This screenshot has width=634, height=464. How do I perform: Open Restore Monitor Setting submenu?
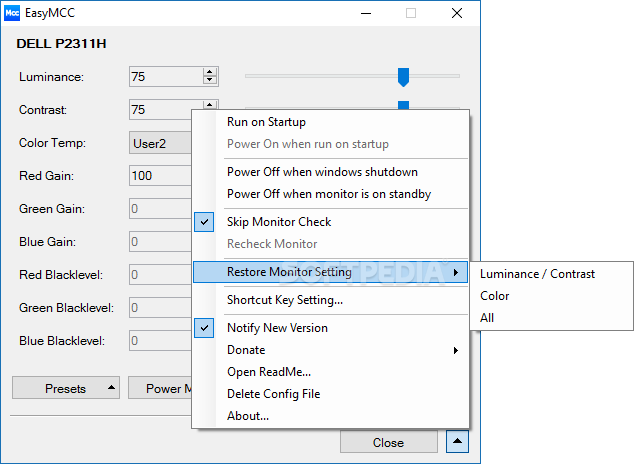pyautogui.click(x=330, y=272)
